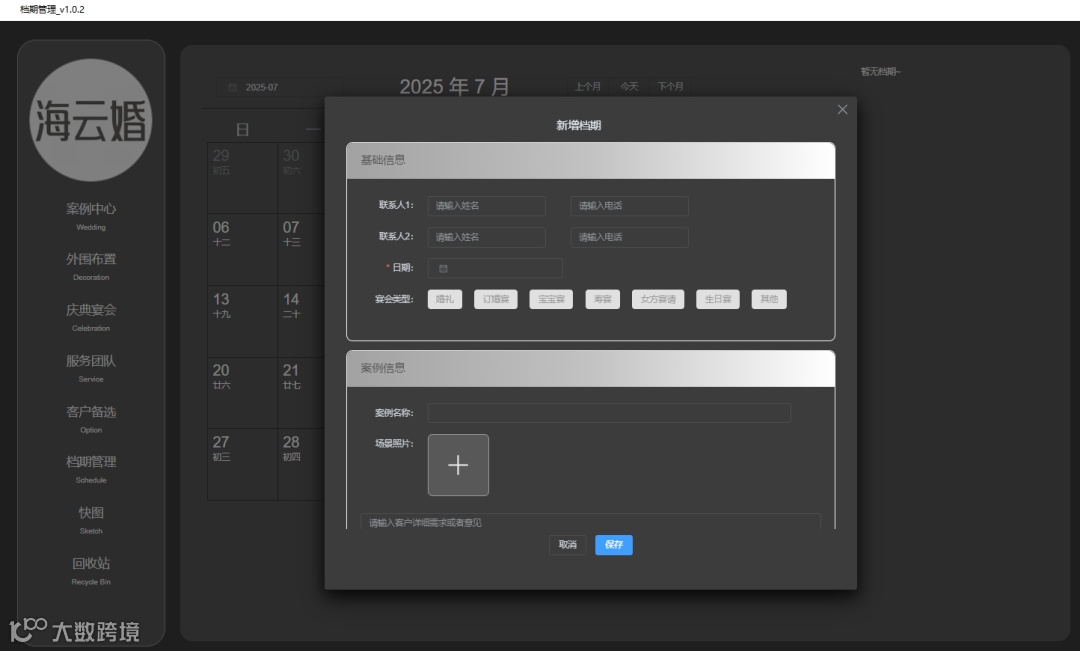Screen dimensions: 1080x651
Task: Select calendar day 13 十九
Action: pyautogui.click(x=242, y=321)
